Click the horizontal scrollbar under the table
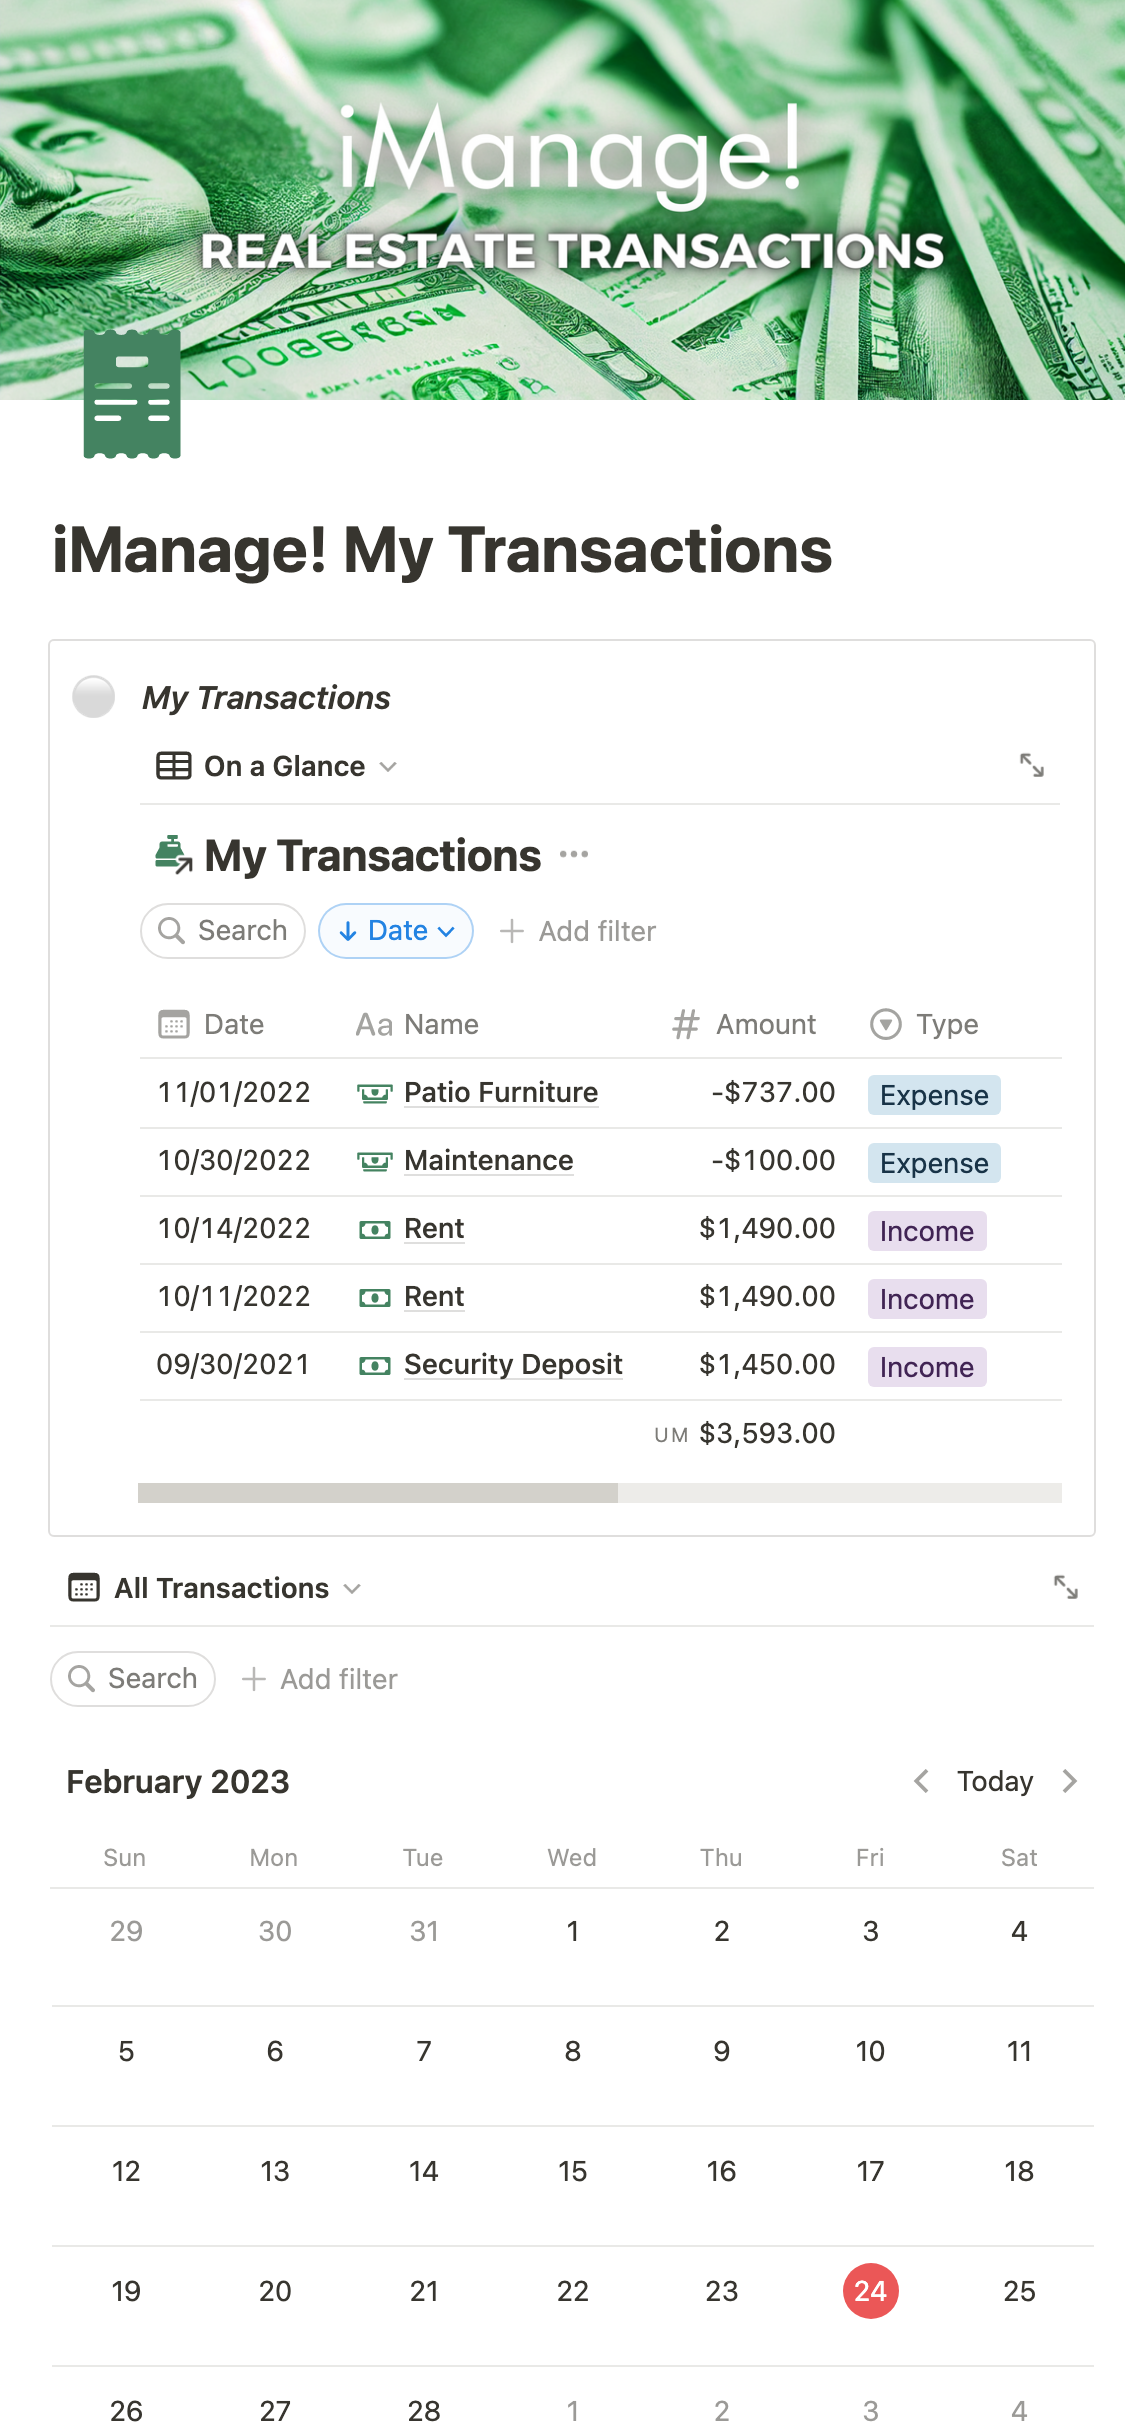 pos(378,1492)
